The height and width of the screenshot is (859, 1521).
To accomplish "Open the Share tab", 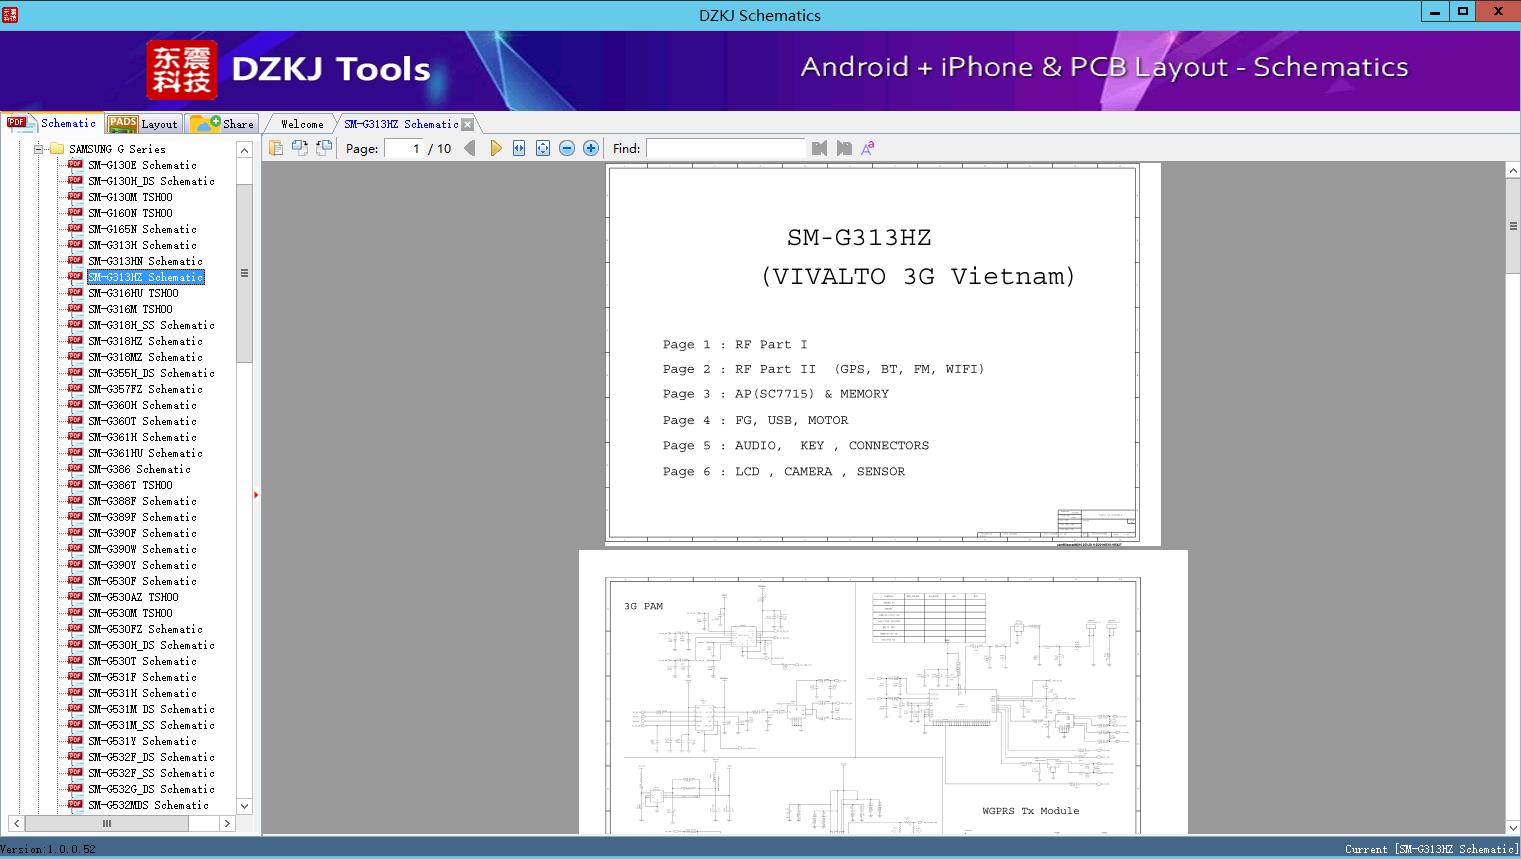I will pos(222,124).
